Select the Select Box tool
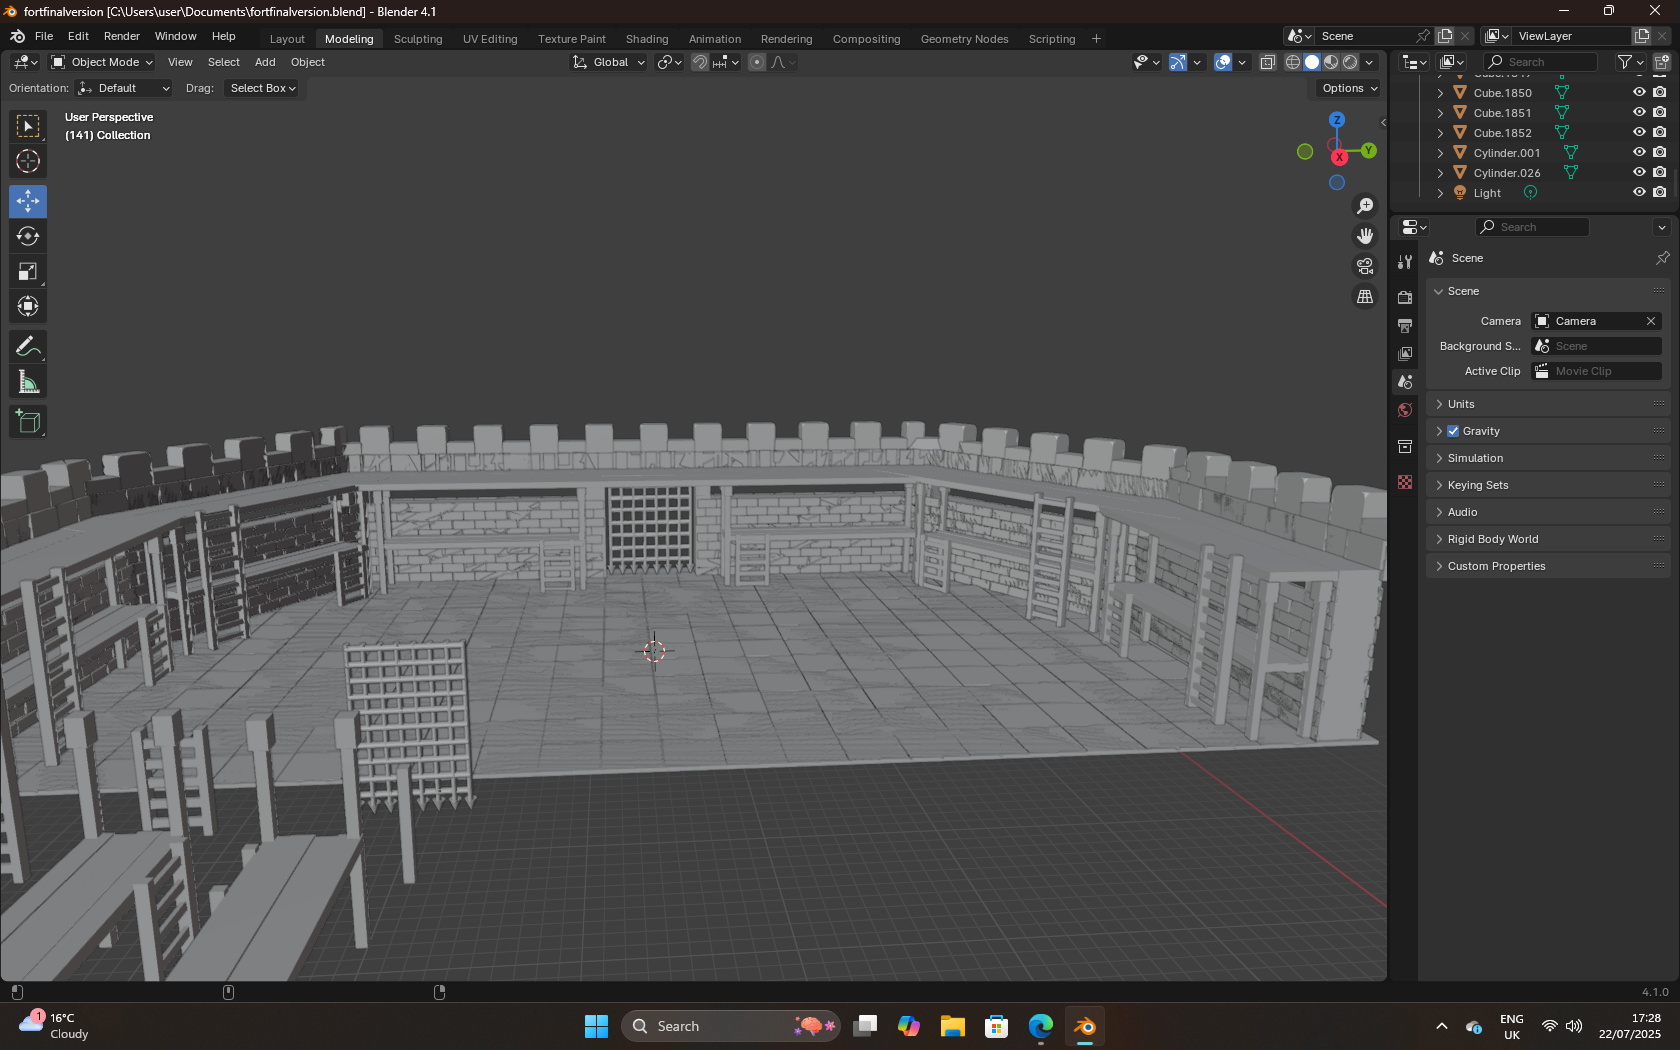1680x1050 pixels. coord(28,126)
